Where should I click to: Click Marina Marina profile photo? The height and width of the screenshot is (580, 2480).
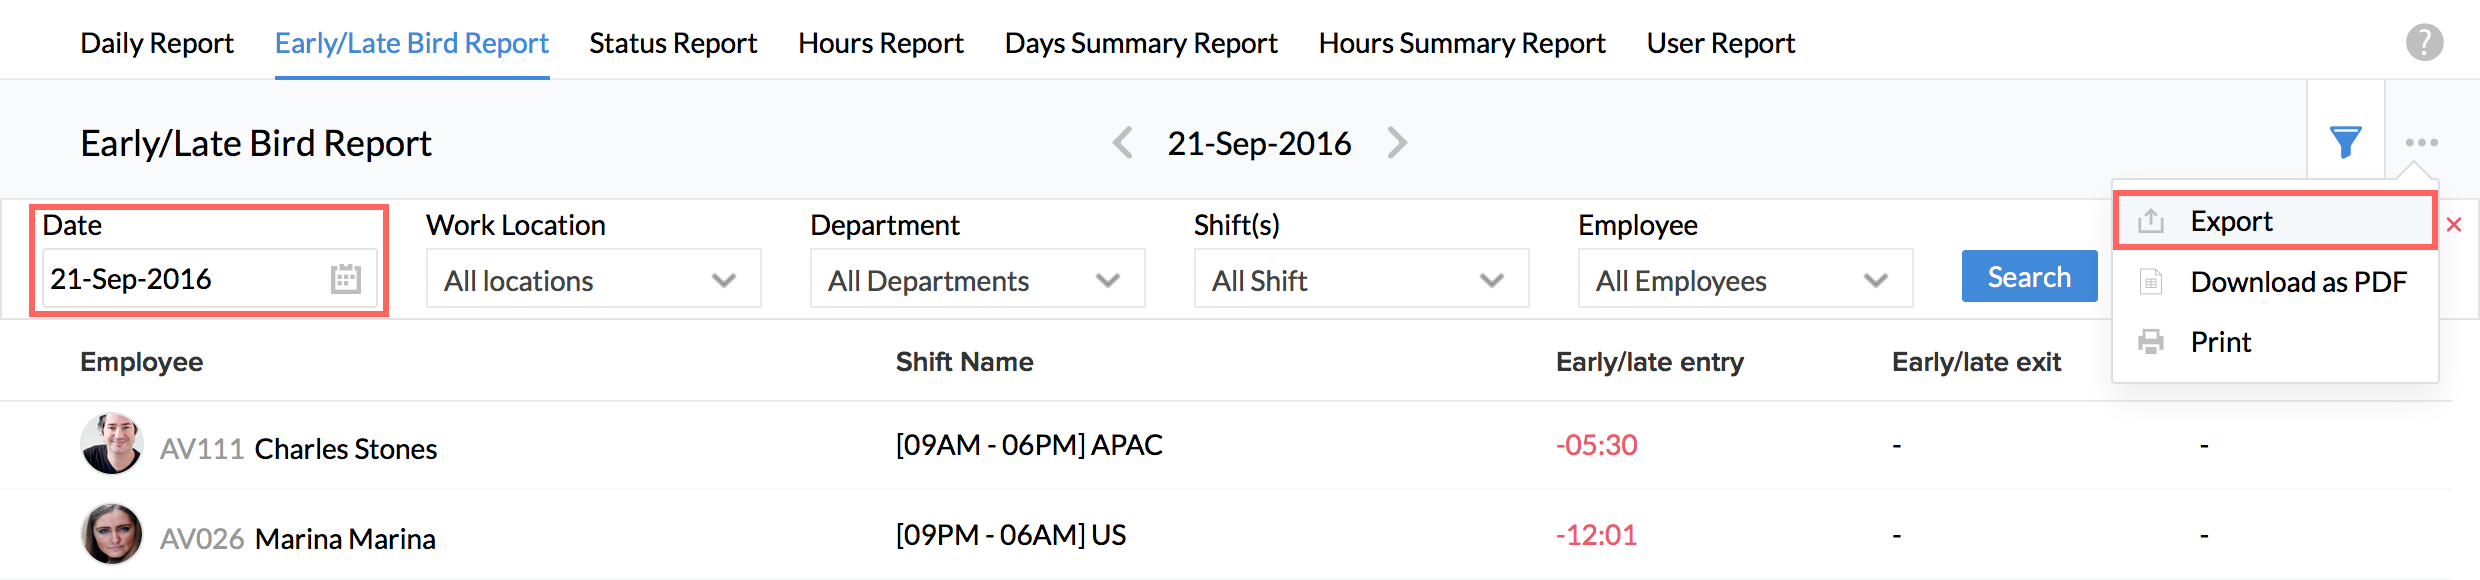click(x=112, y=534)
